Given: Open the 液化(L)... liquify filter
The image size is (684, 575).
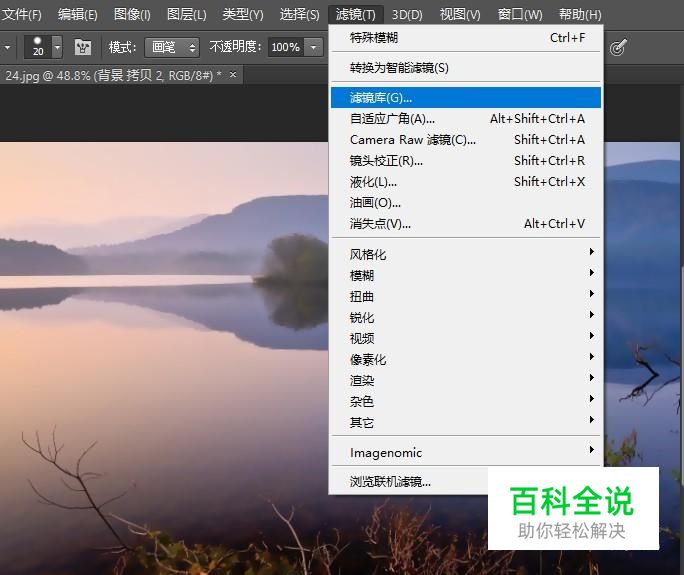Looking at the screenshot, I should click(x=466, y=181).
